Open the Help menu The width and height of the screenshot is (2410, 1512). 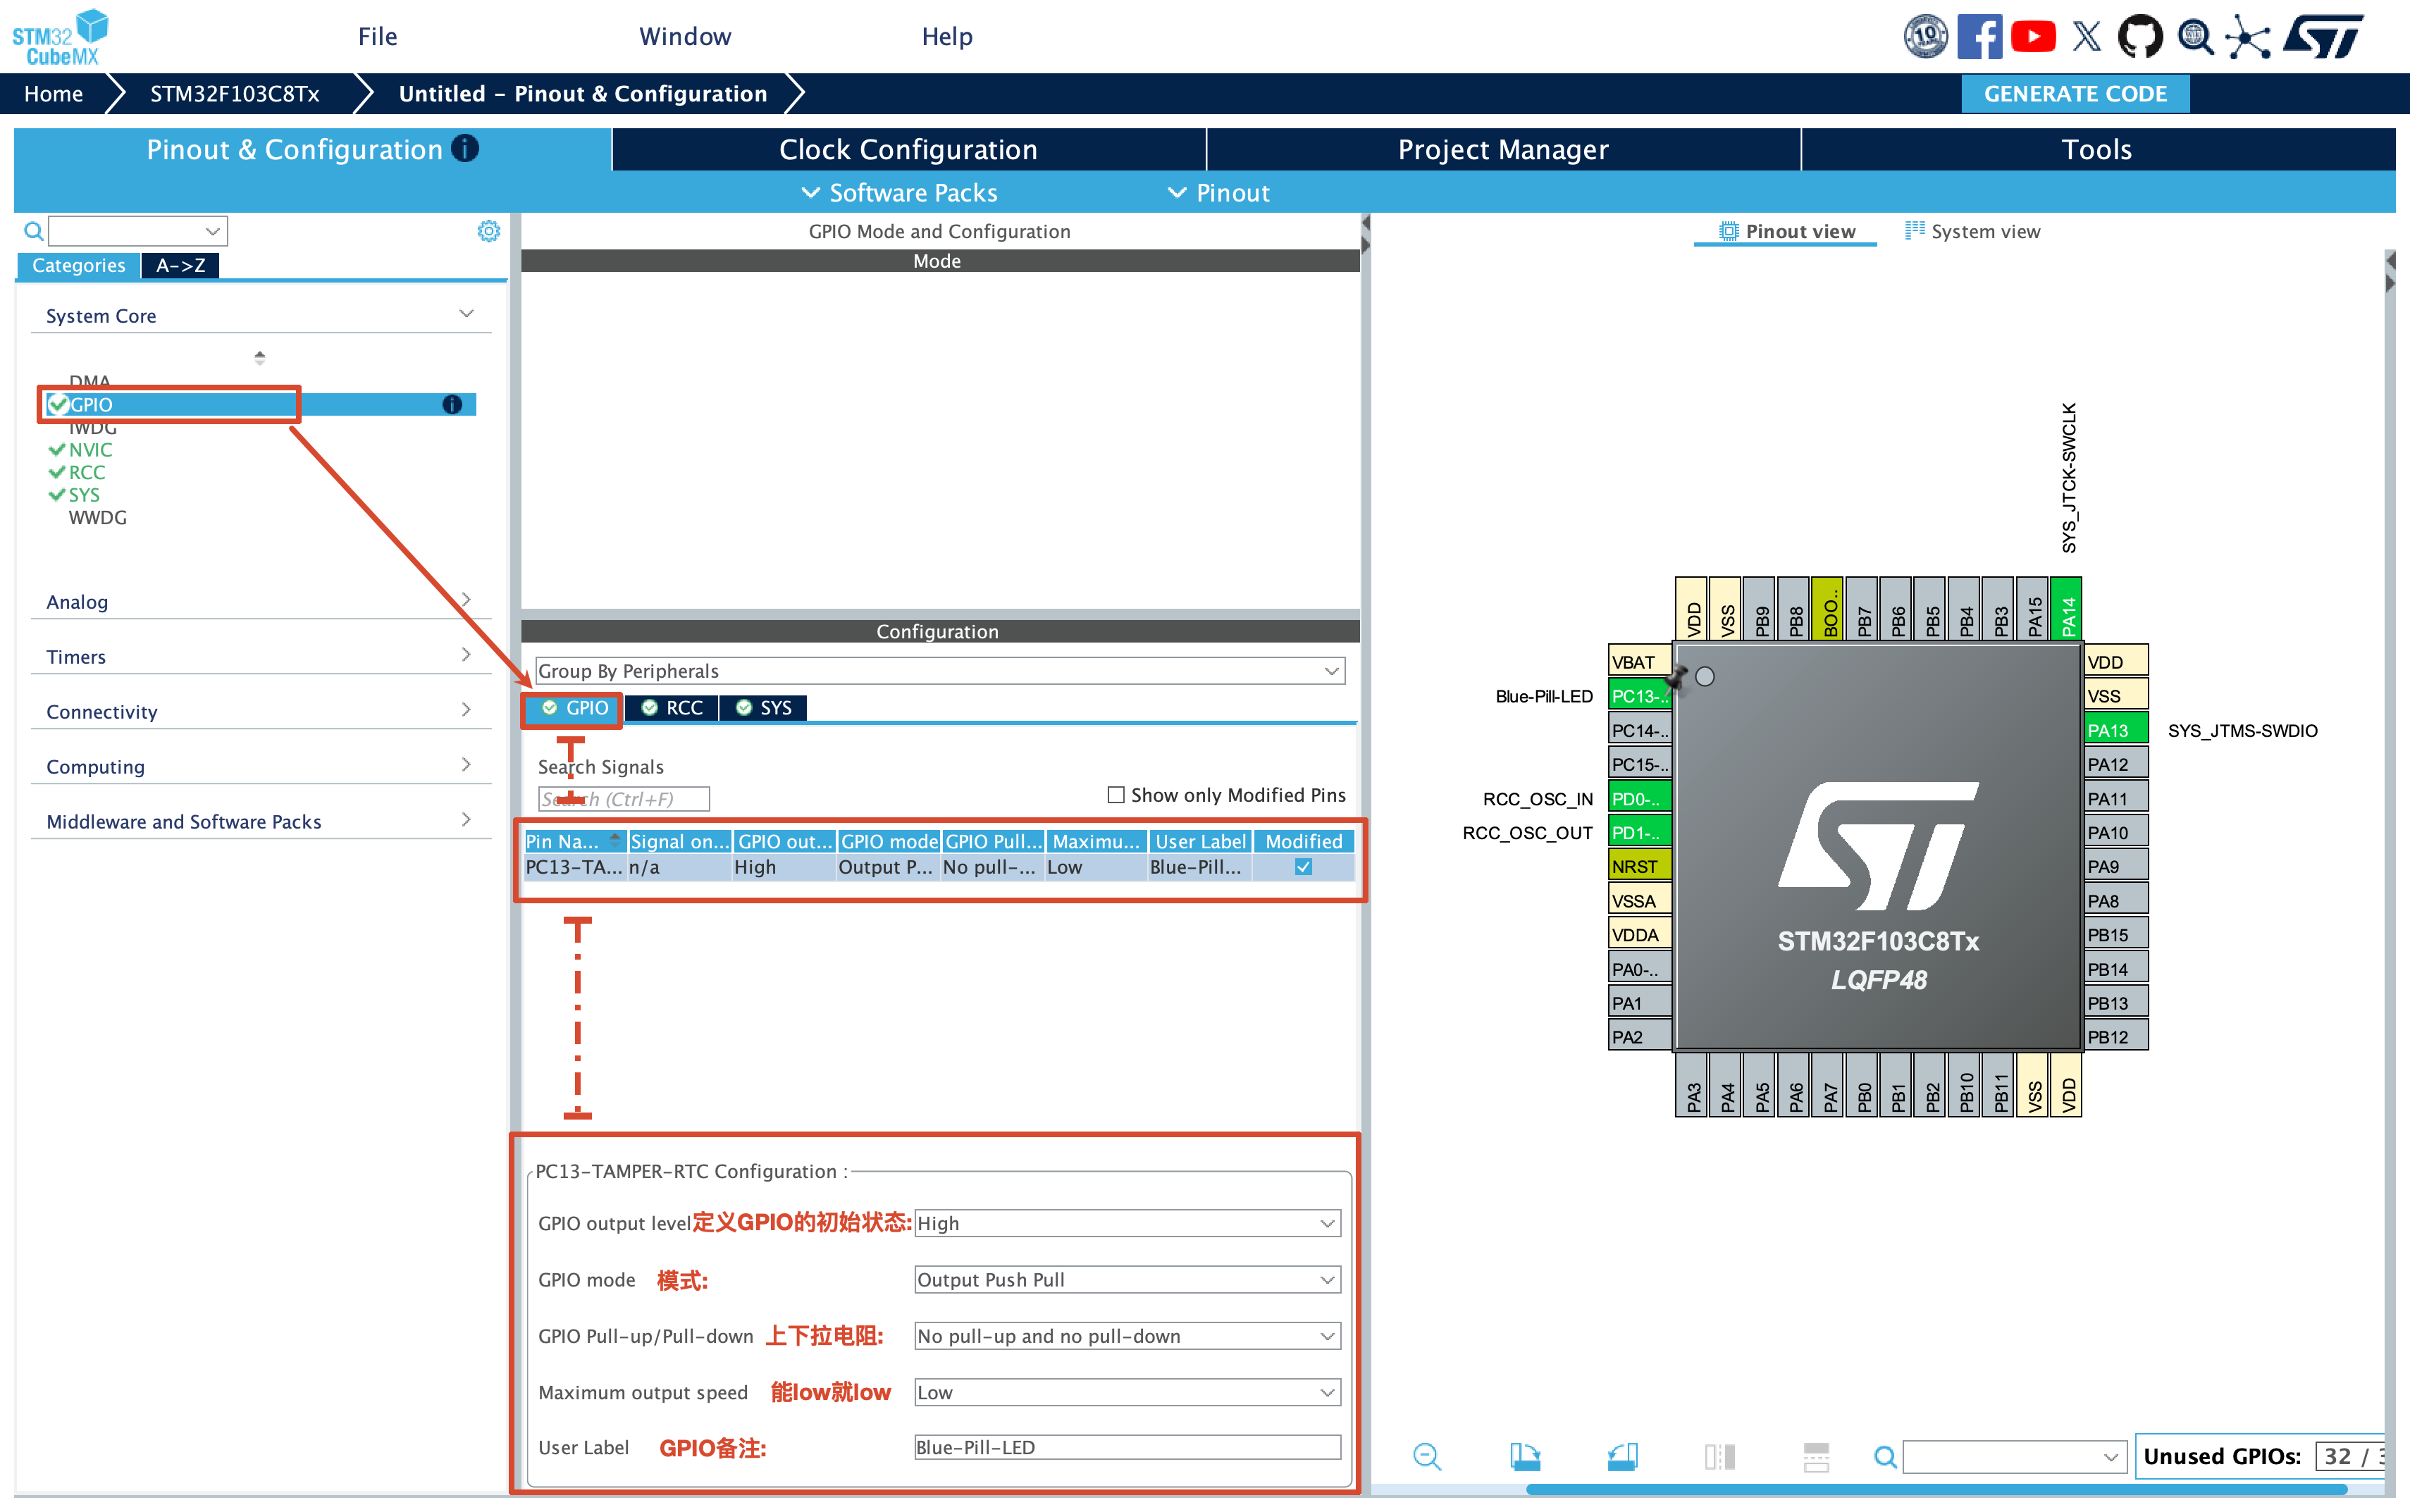(x=947, y=37)
